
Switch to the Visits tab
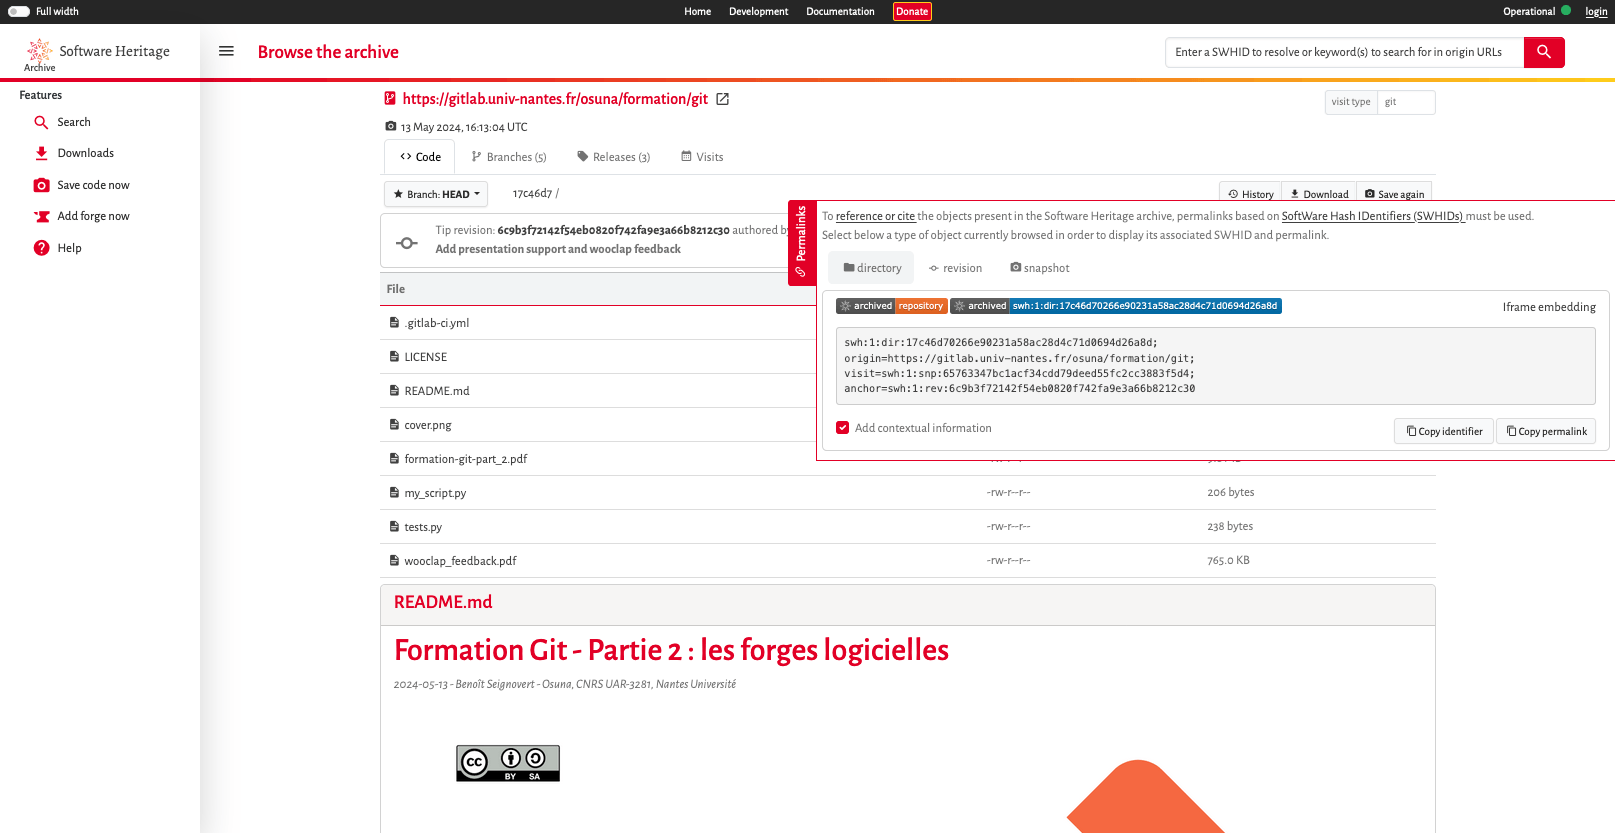pyautogui.click(x=702, y=157)
